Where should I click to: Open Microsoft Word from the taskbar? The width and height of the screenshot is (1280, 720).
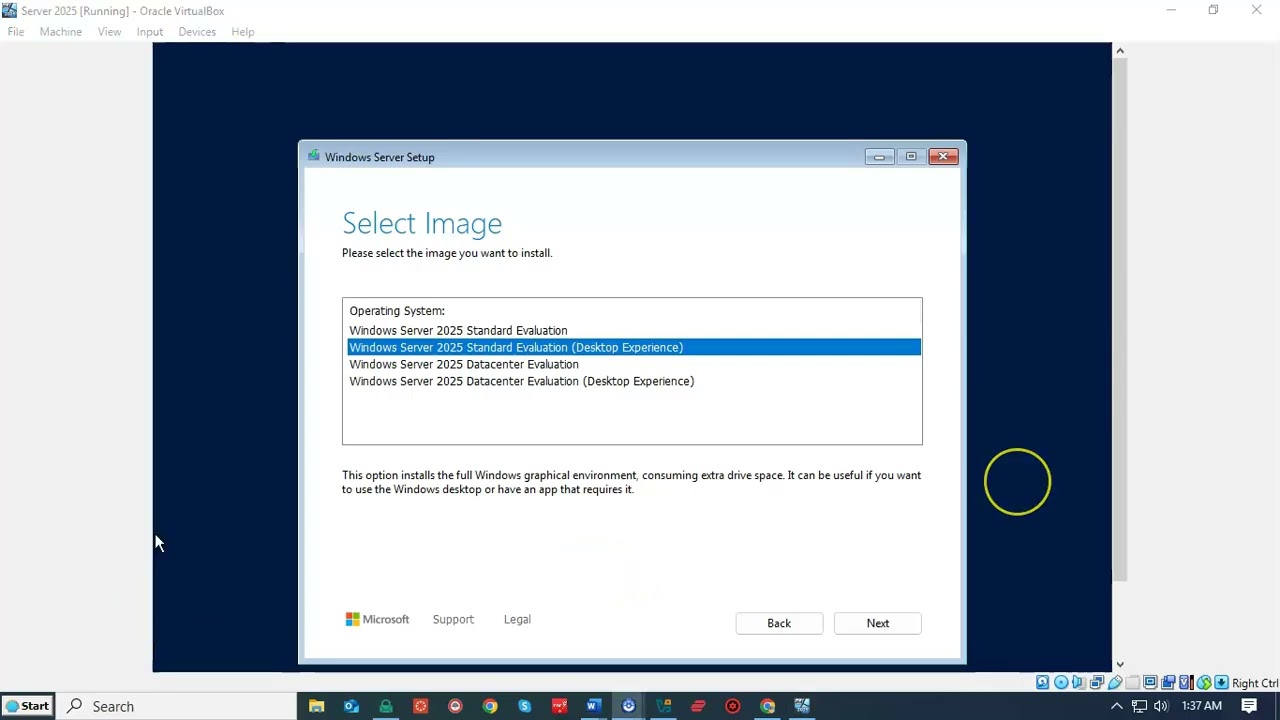593,706
